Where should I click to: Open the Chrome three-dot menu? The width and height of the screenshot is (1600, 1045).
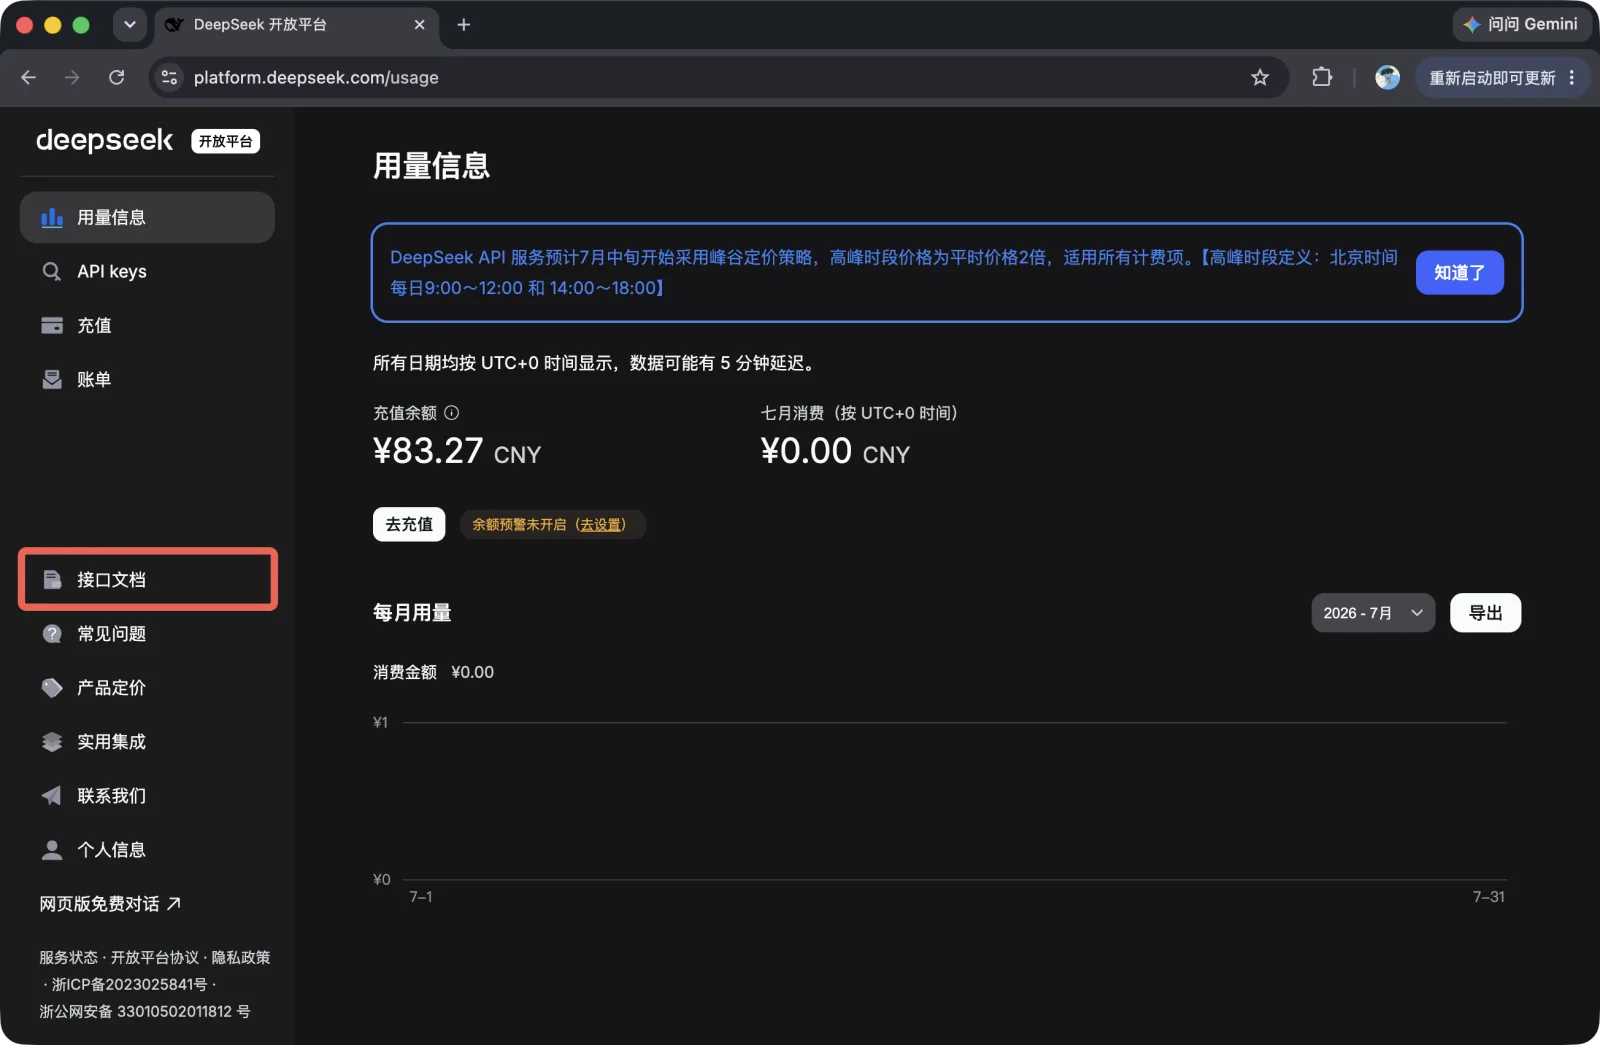click(x=1572, y=77)
